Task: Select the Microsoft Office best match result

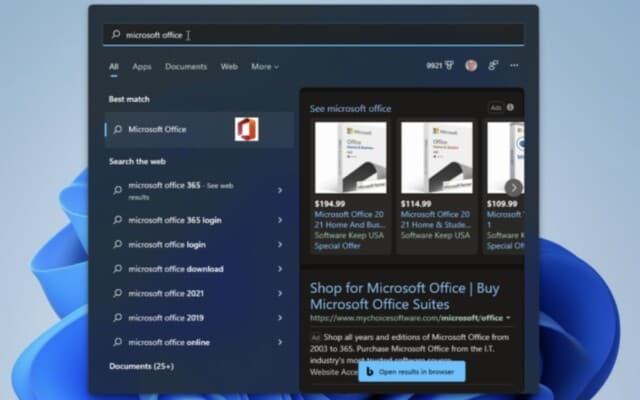Action: (199, 129)
